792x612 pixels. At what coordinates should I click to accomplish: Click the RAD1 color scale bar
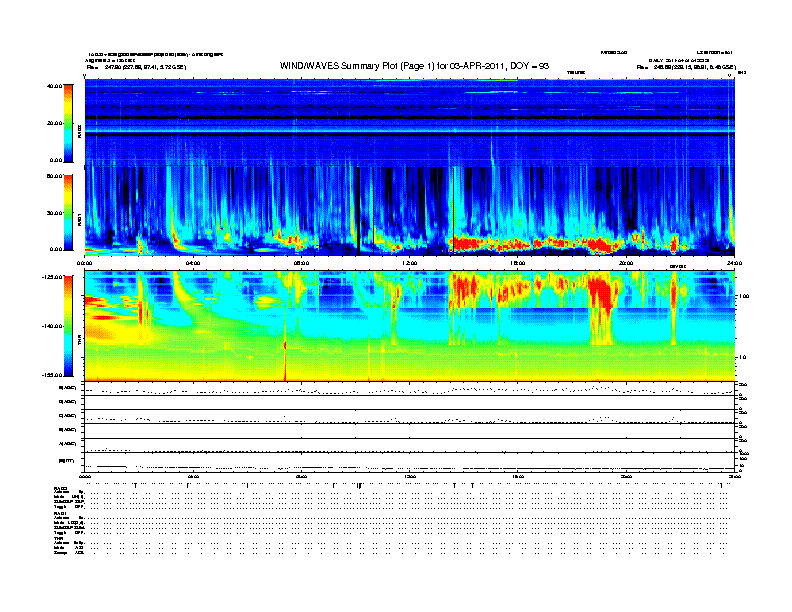tap(68, 213)
